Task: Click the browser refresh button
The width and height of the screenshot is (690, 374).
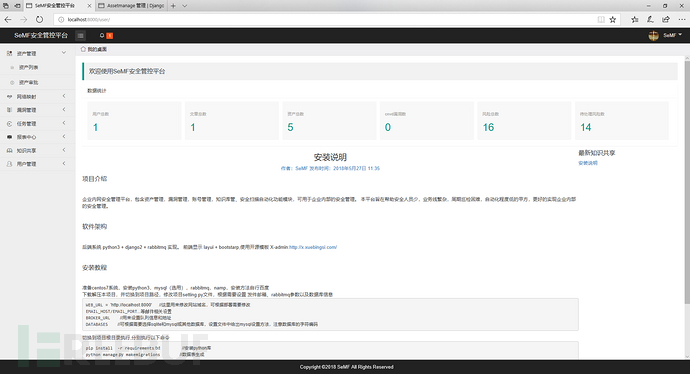Action: (39, 19)
